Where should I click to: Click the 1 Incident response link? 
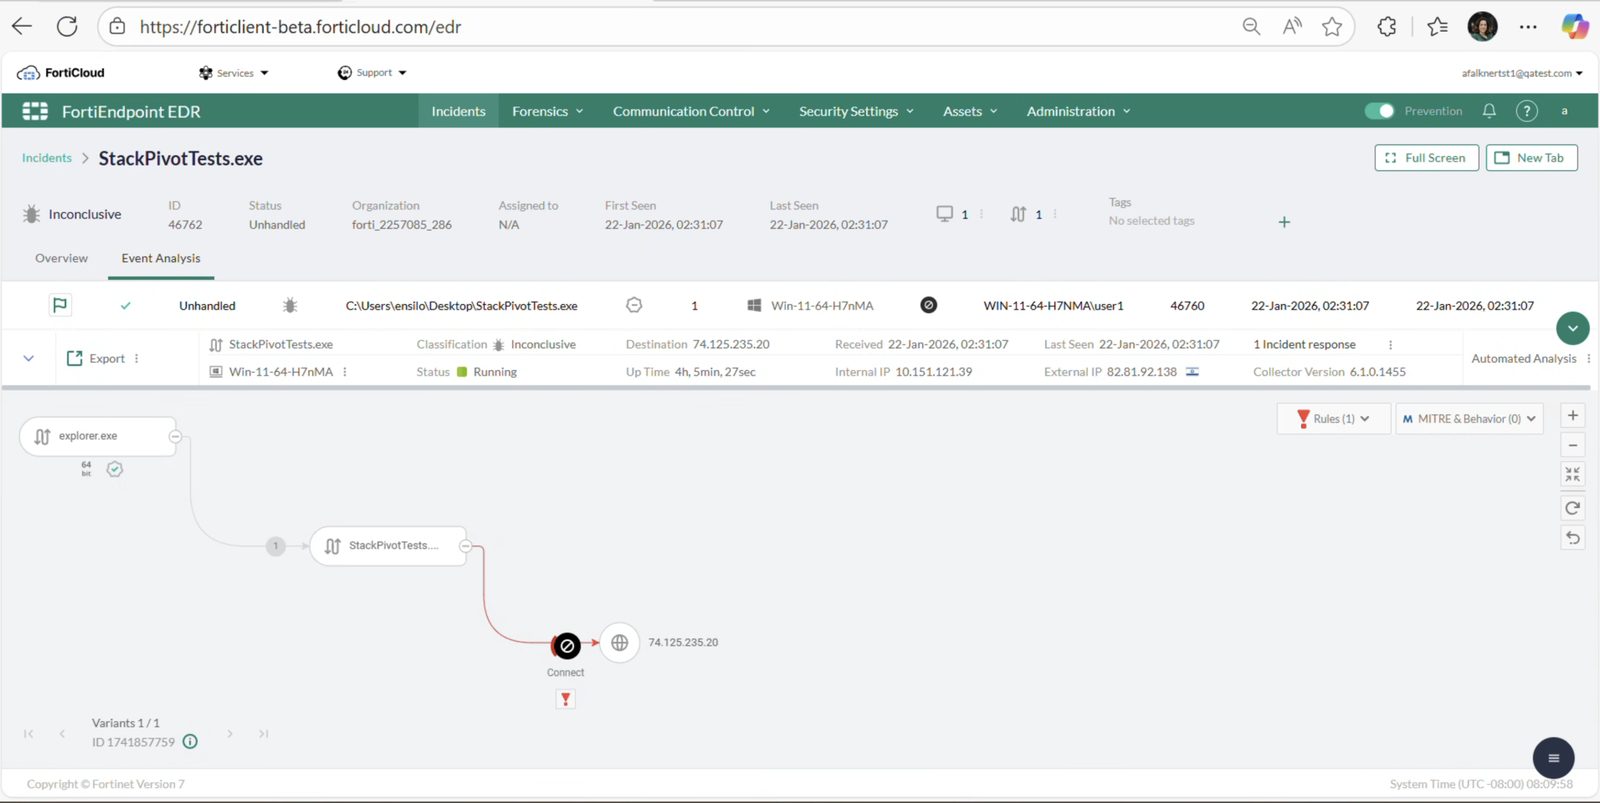pos(1304,344)
